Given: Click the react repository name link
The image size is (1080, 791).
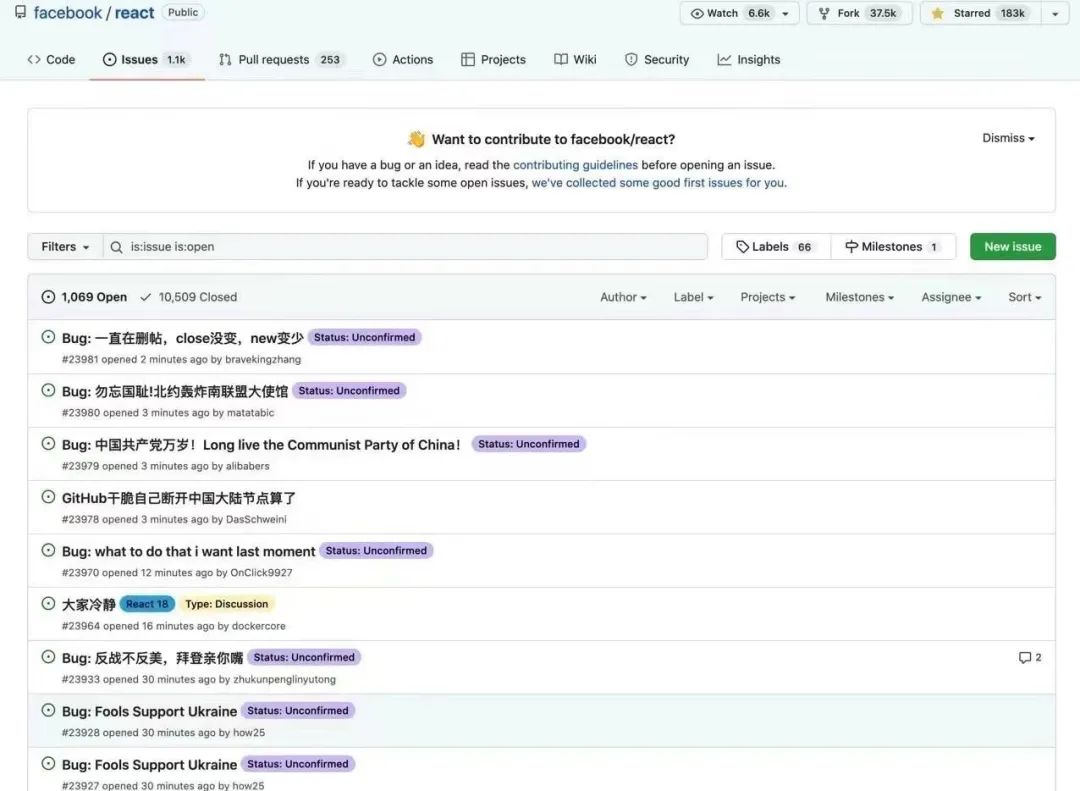Looking at the screenshot, I should 134,12.
